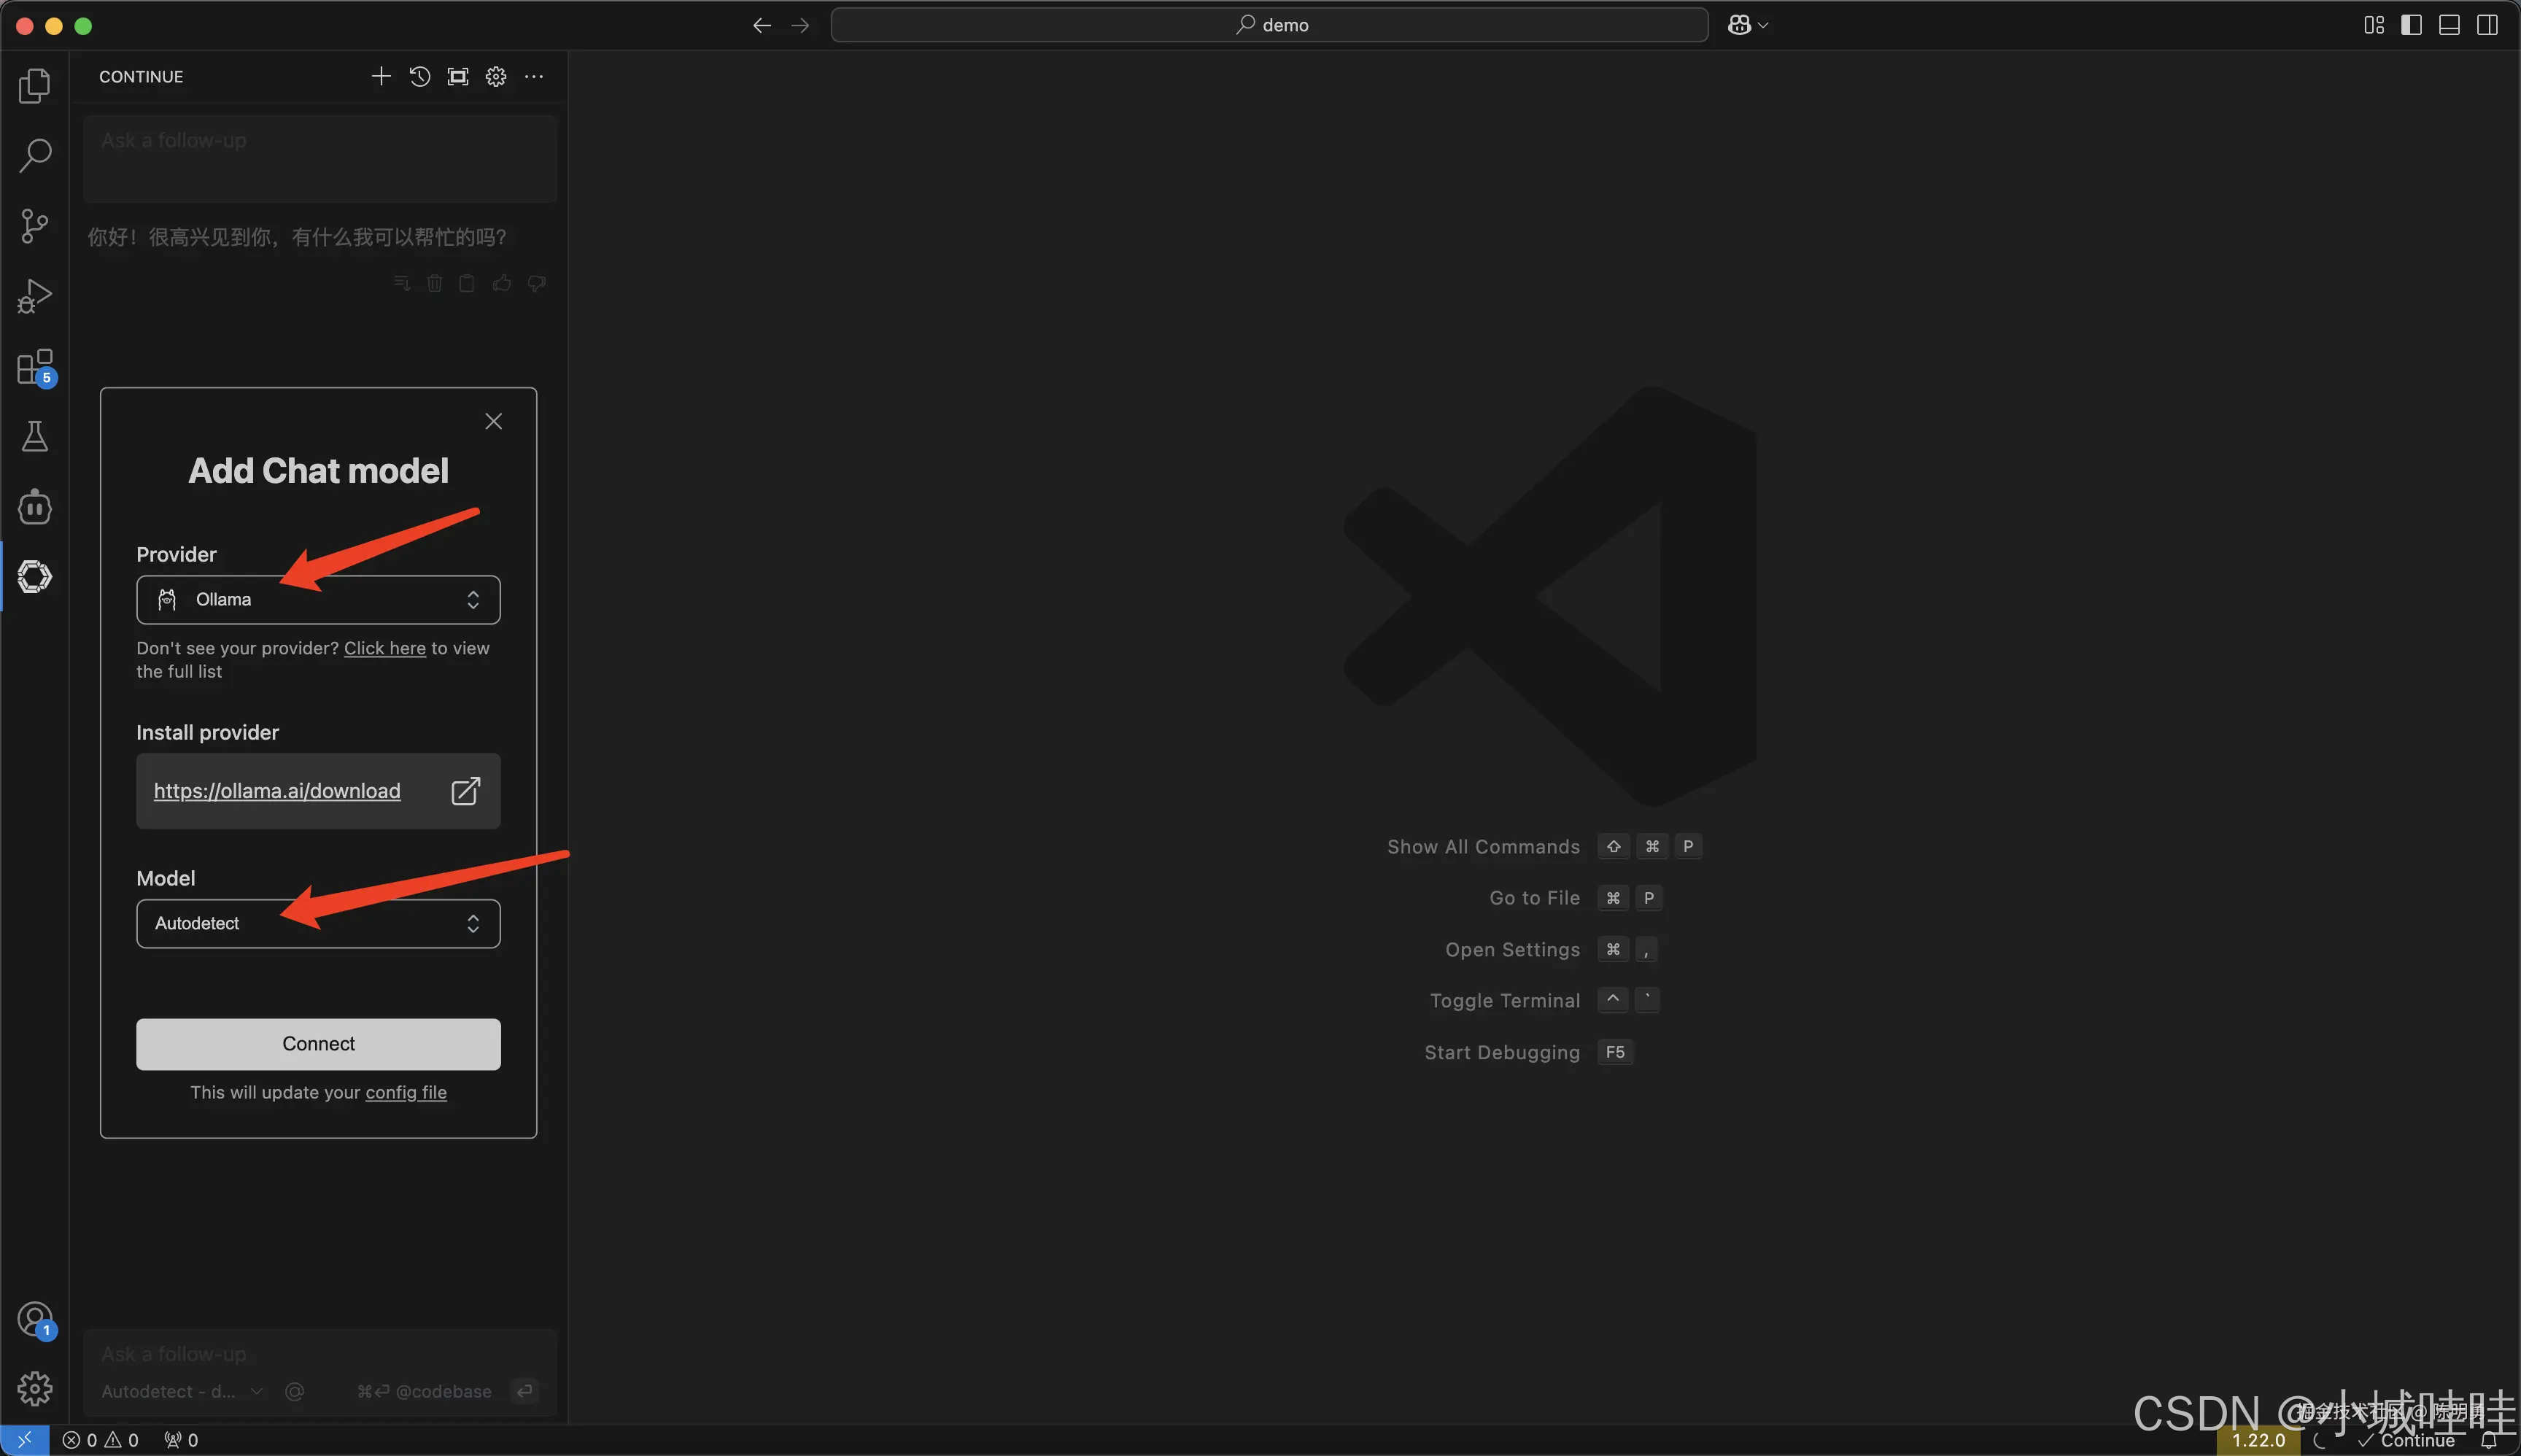The image size is (2521, 1456).
Task: Start a new Continue session with plus icon
Action: pos(381,77)
